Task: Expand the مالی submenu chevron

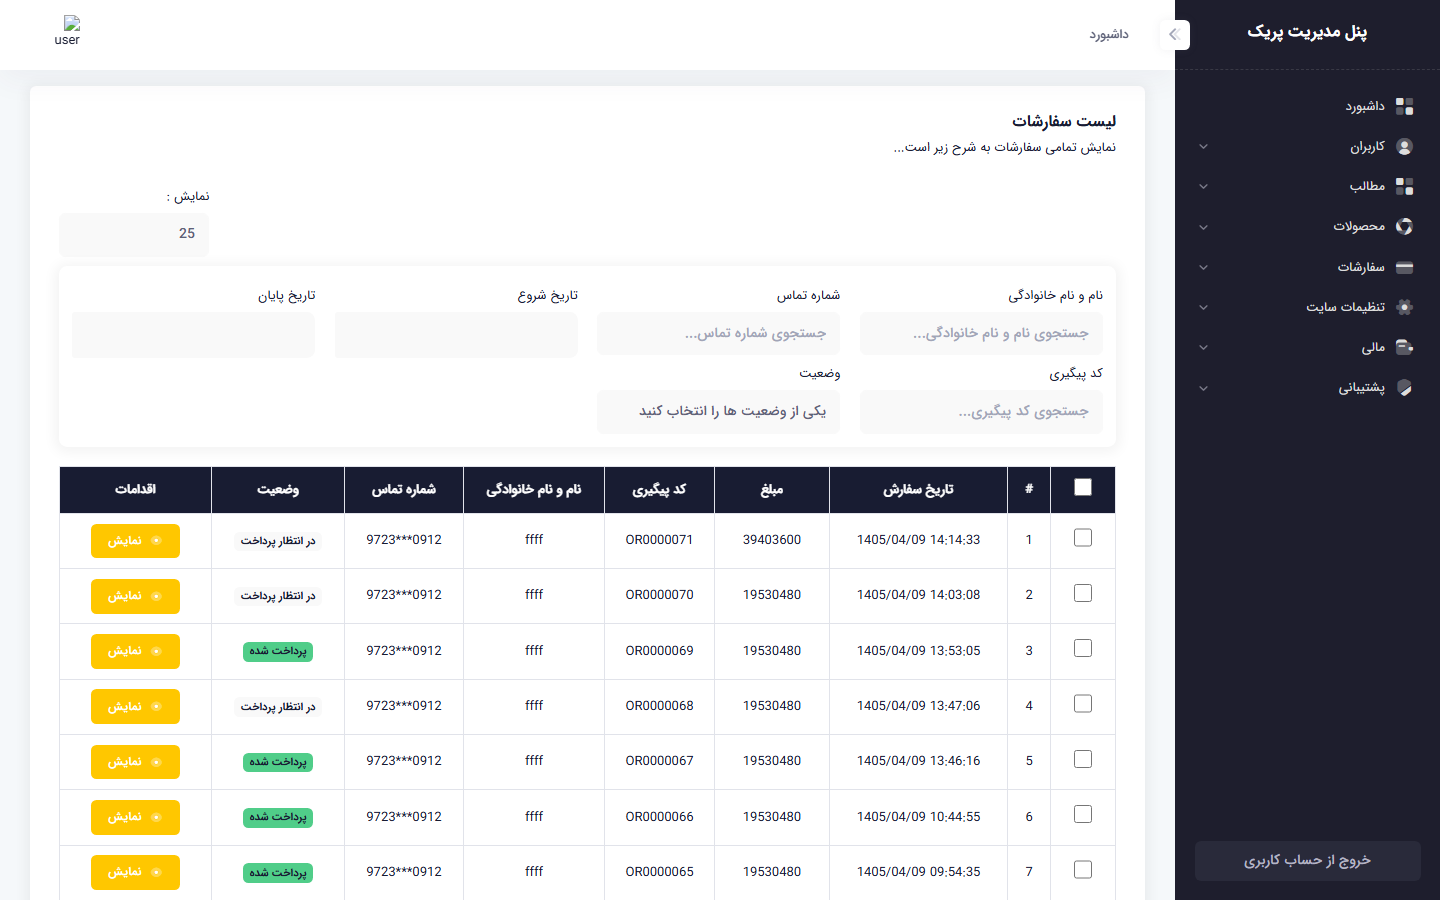Action: coord(1203,348)
